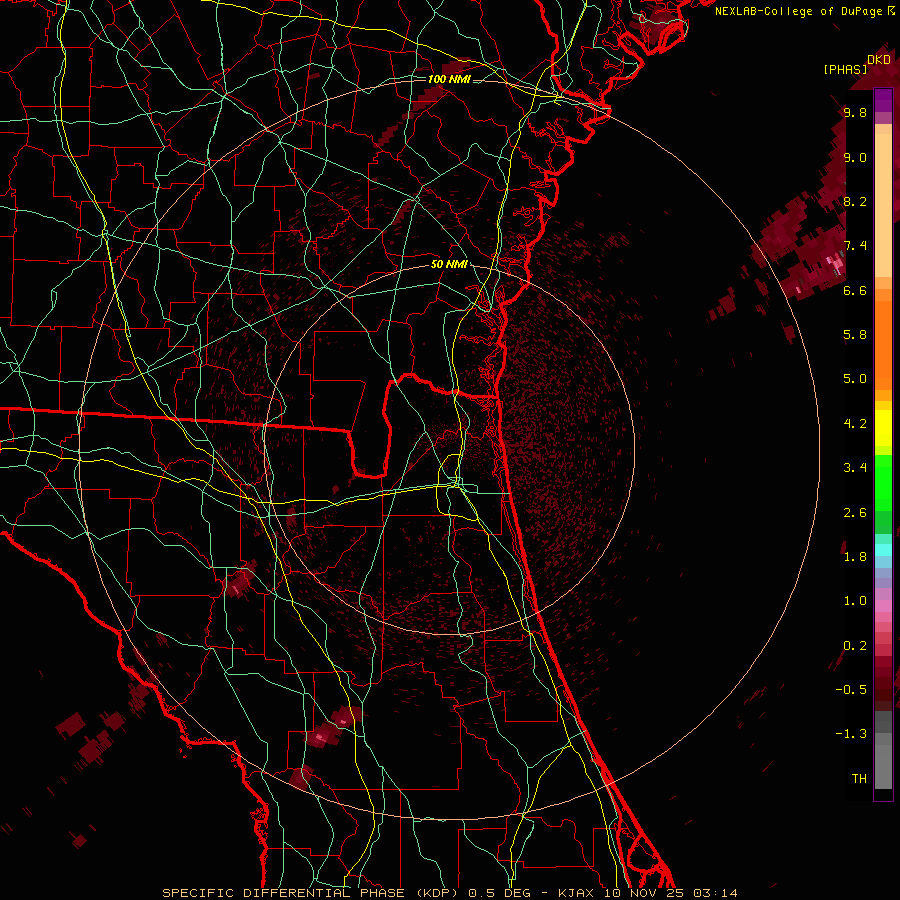Click the 3.4 scale value
This screenshot has width=900, height=900.
coord(855,468)
